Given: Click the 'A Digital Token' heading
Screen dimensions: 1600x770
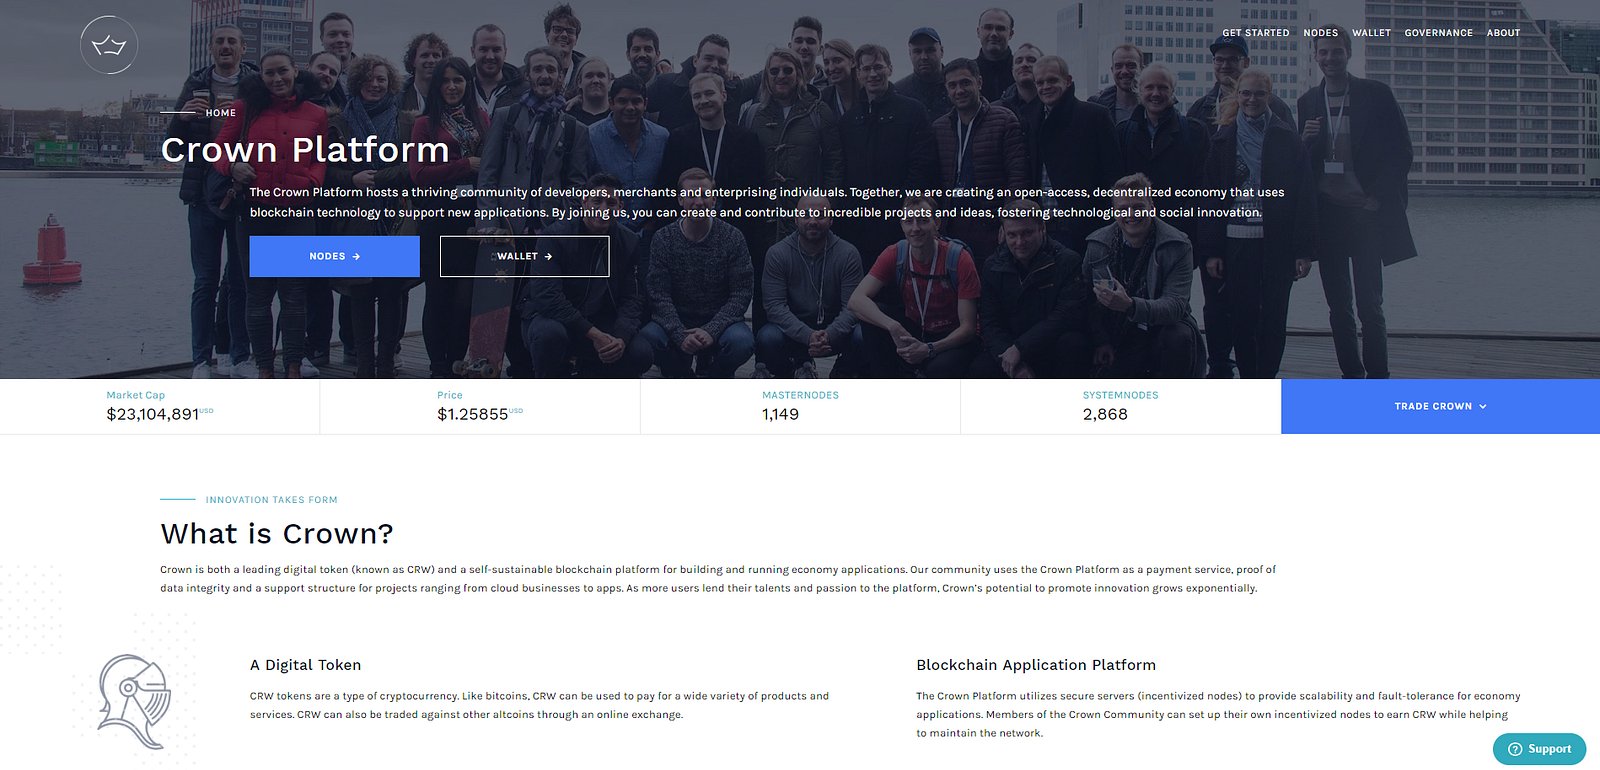Looking at the screenshot, I should (306, 665).
